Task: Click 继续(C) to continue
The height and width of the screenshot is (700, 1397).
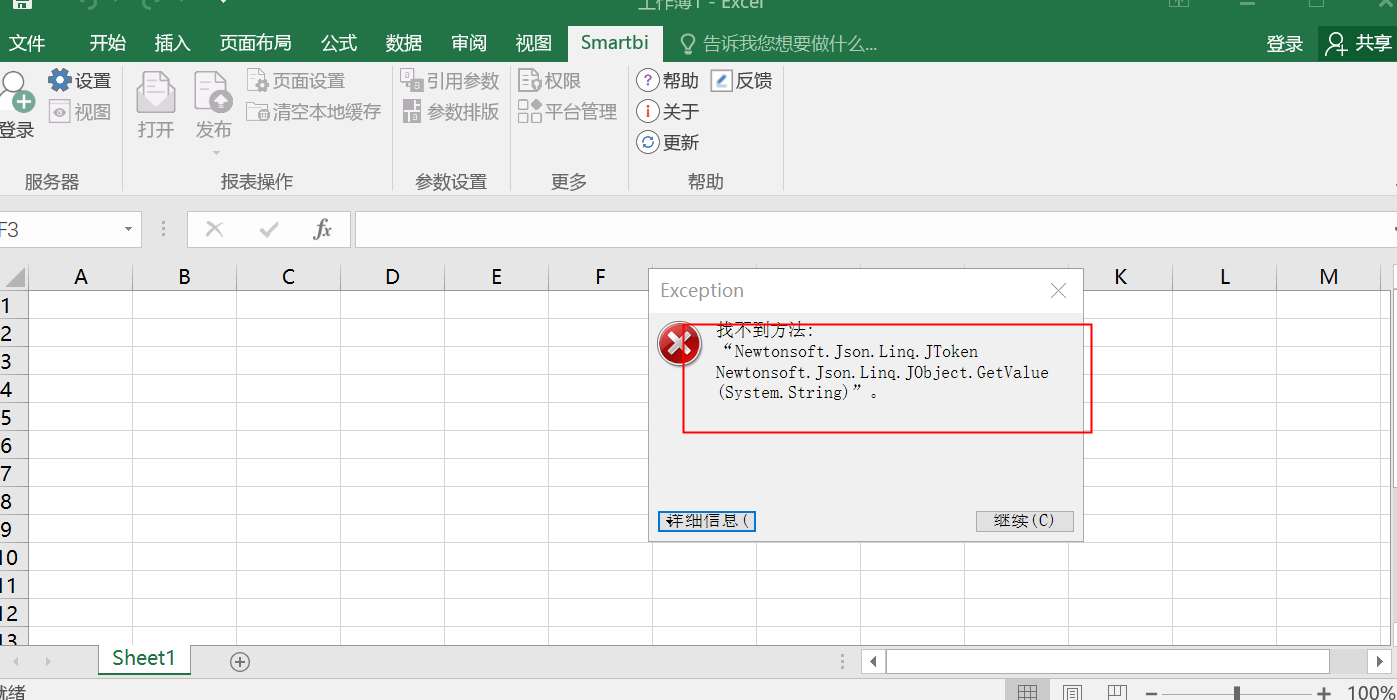Action: [x=1025, y=521]
